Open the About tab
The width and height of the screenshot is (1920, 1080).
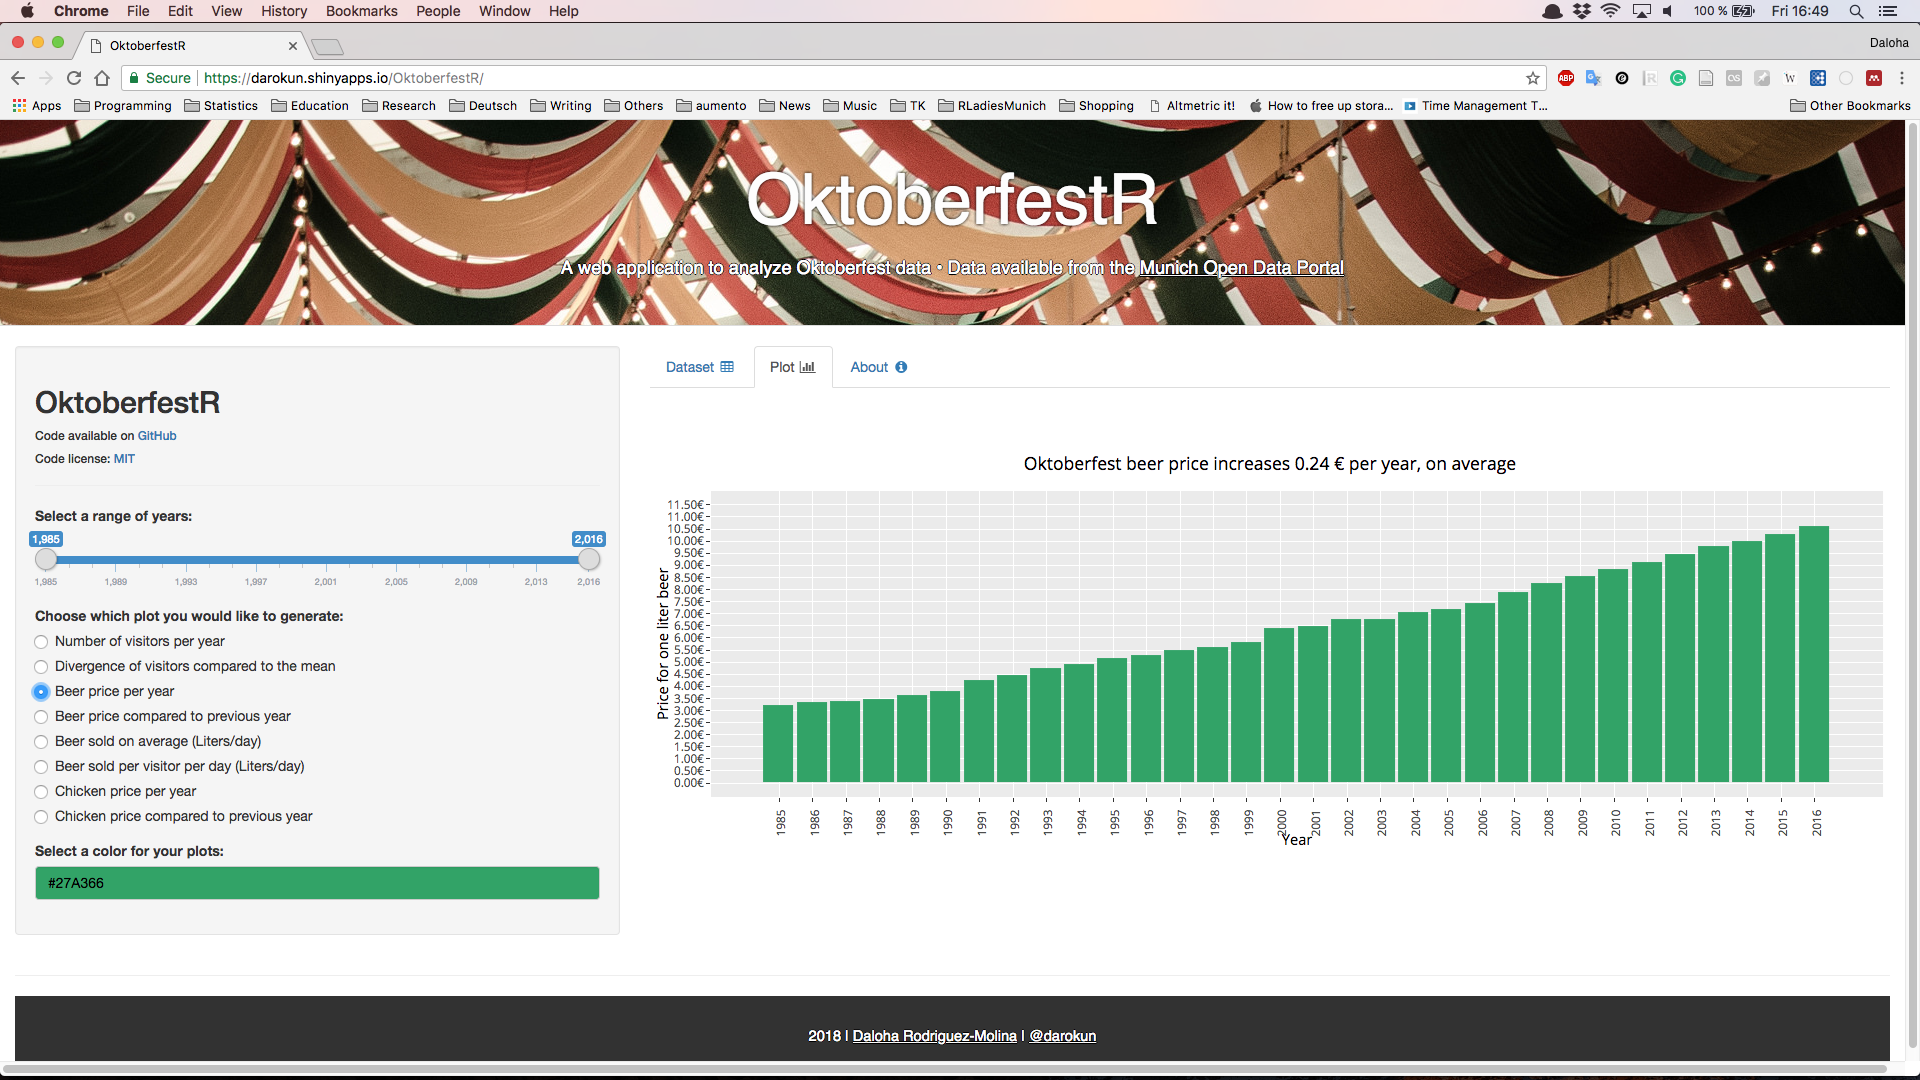[878, 367]
